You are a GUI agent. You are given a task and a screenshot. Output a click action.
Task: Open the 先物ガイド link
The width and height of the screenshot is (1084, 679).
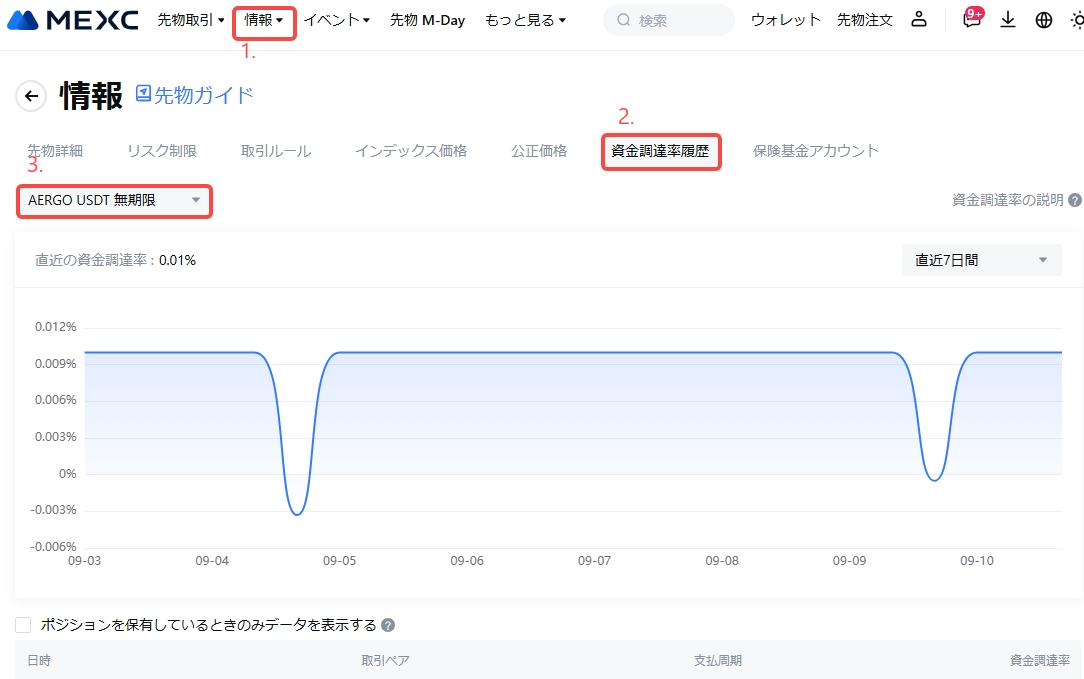click(x=194, y=95)
